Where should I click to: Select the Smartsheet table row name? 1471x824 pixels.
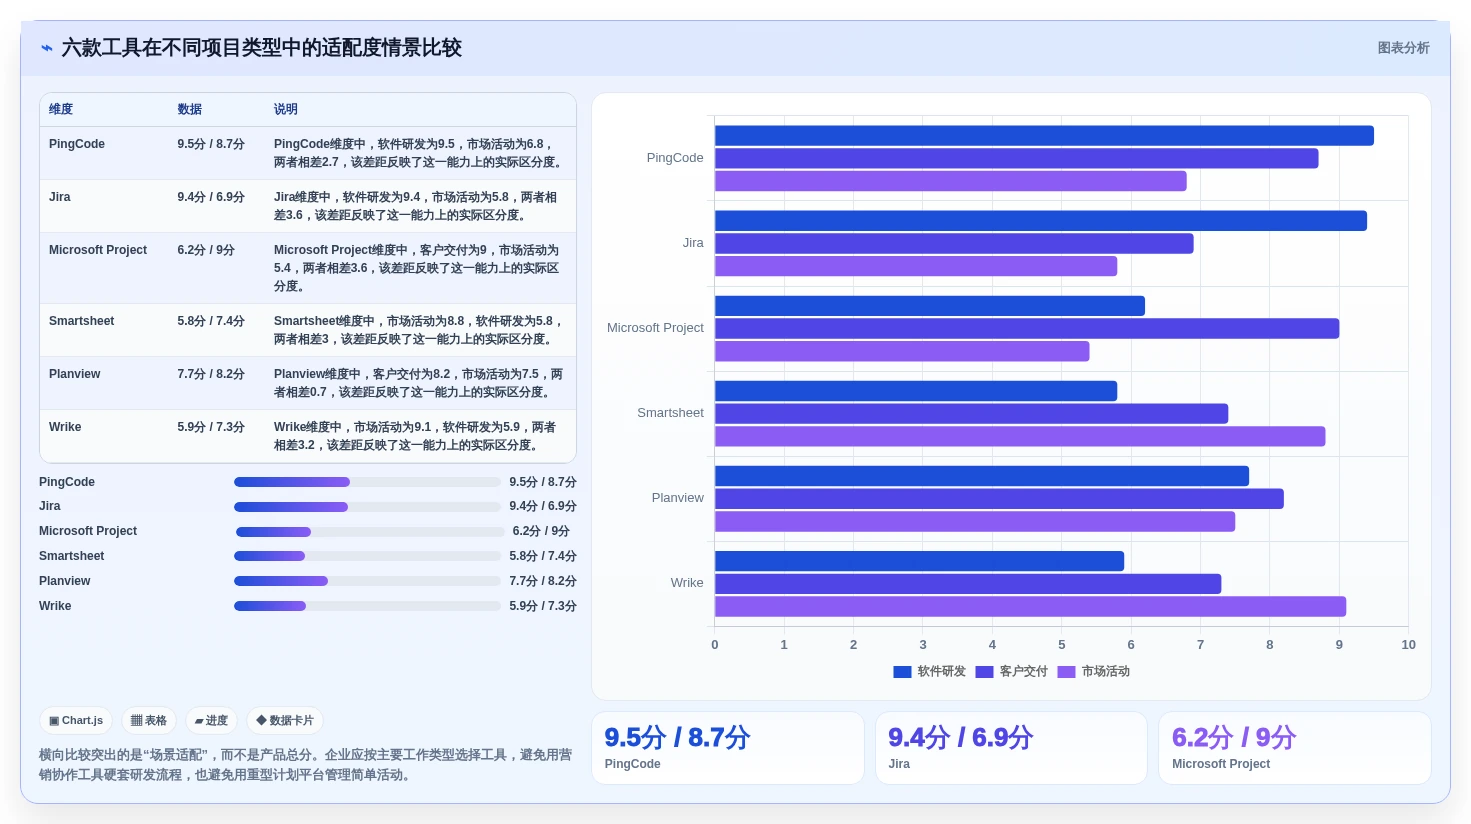coord(82,321)
